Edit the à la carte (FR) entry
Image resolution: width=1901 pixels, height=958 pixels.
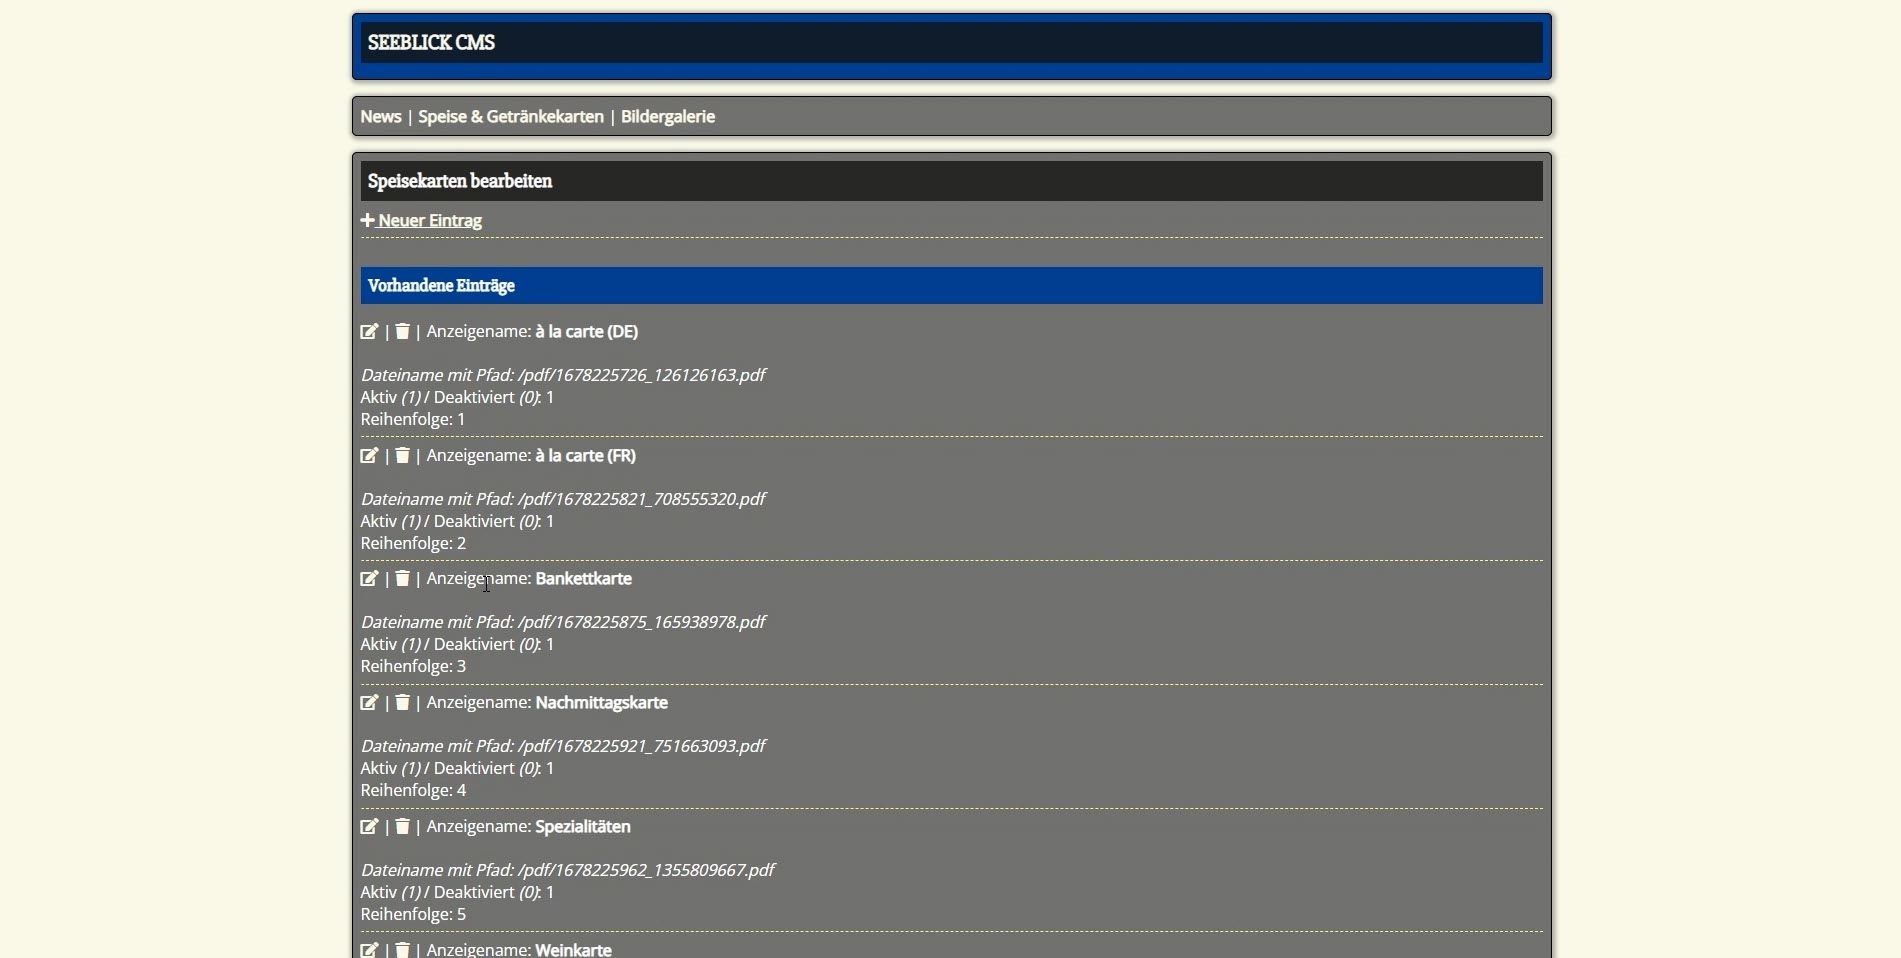click(369, 455)
